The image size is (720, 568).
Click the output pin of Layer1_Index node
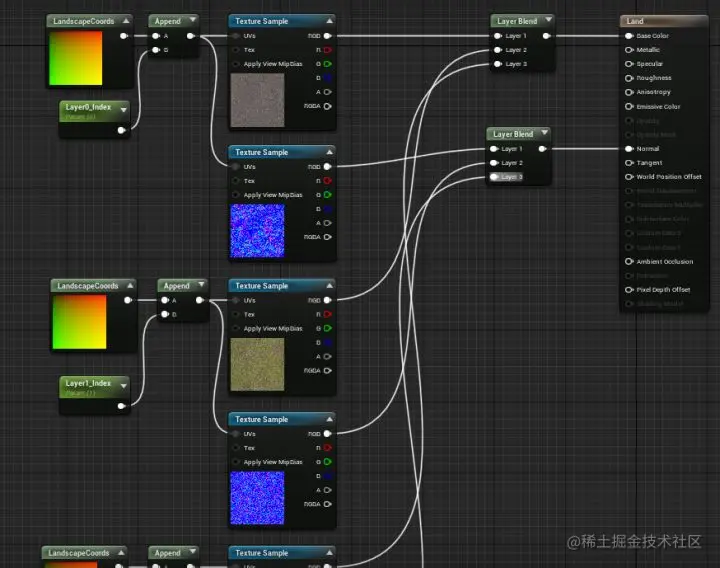pyautogui.click(x=122, y=406)
